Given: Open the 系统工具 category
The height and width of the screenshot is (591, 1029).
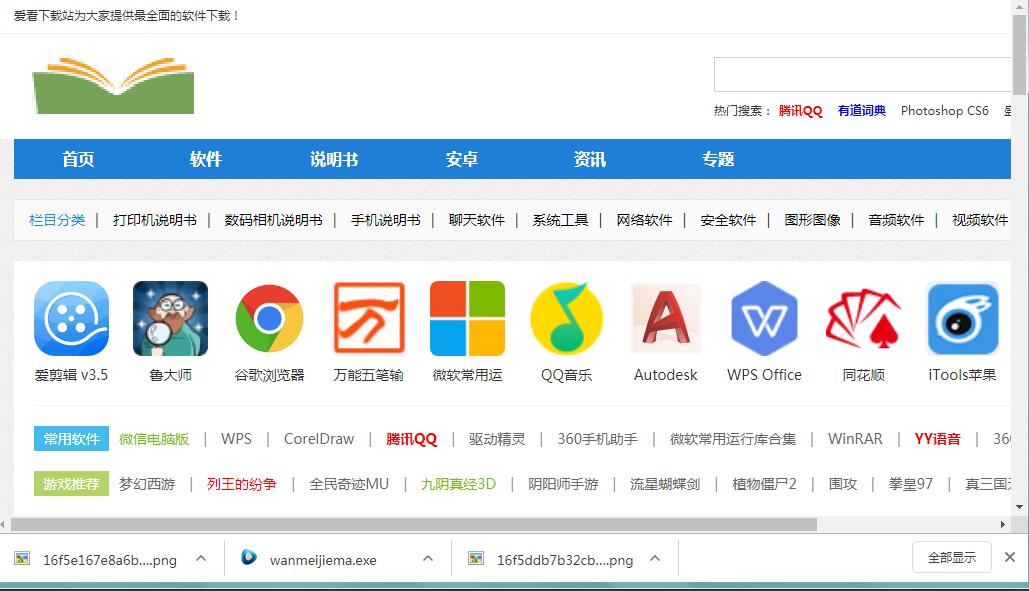Looking at the screenshot, I should coord(560,220).
